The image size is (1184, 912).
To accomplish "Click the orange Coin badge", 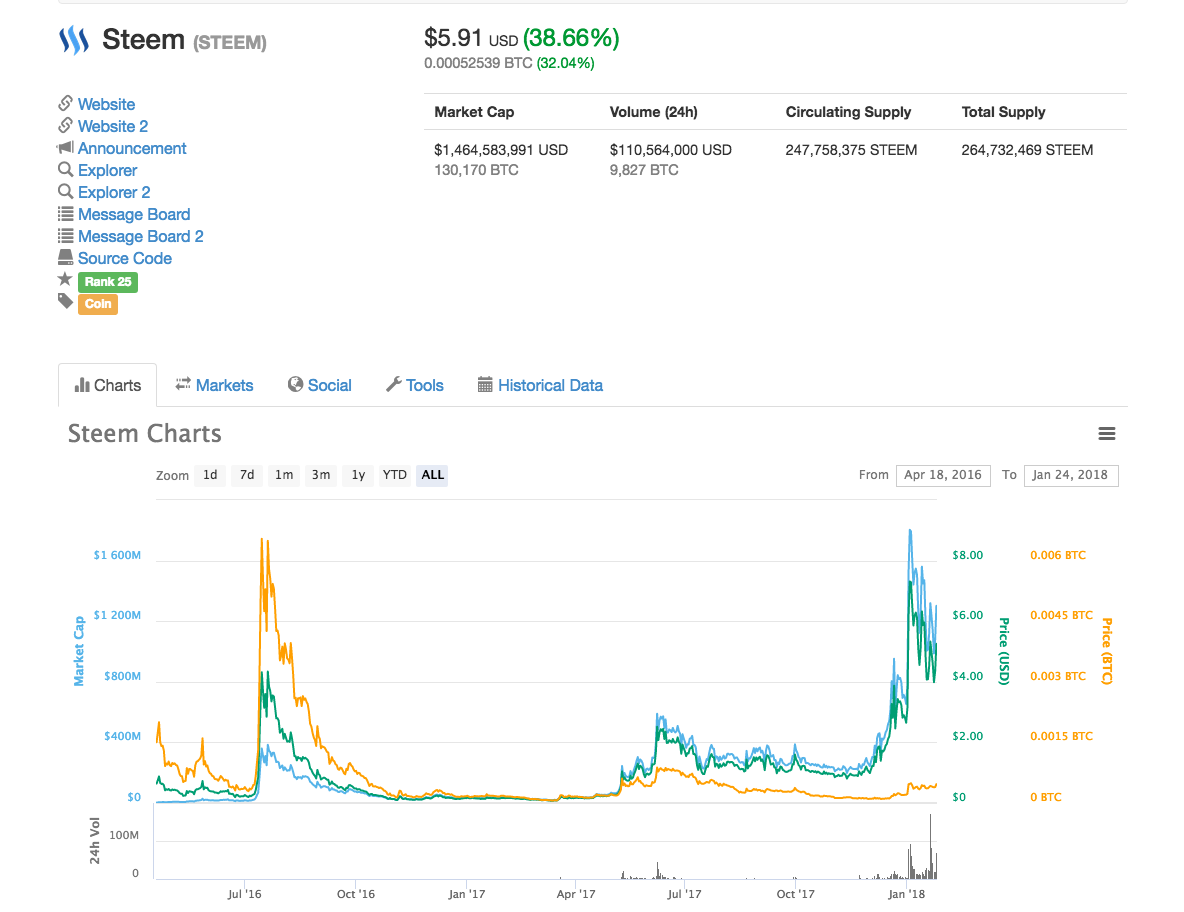I will point(98,303).
